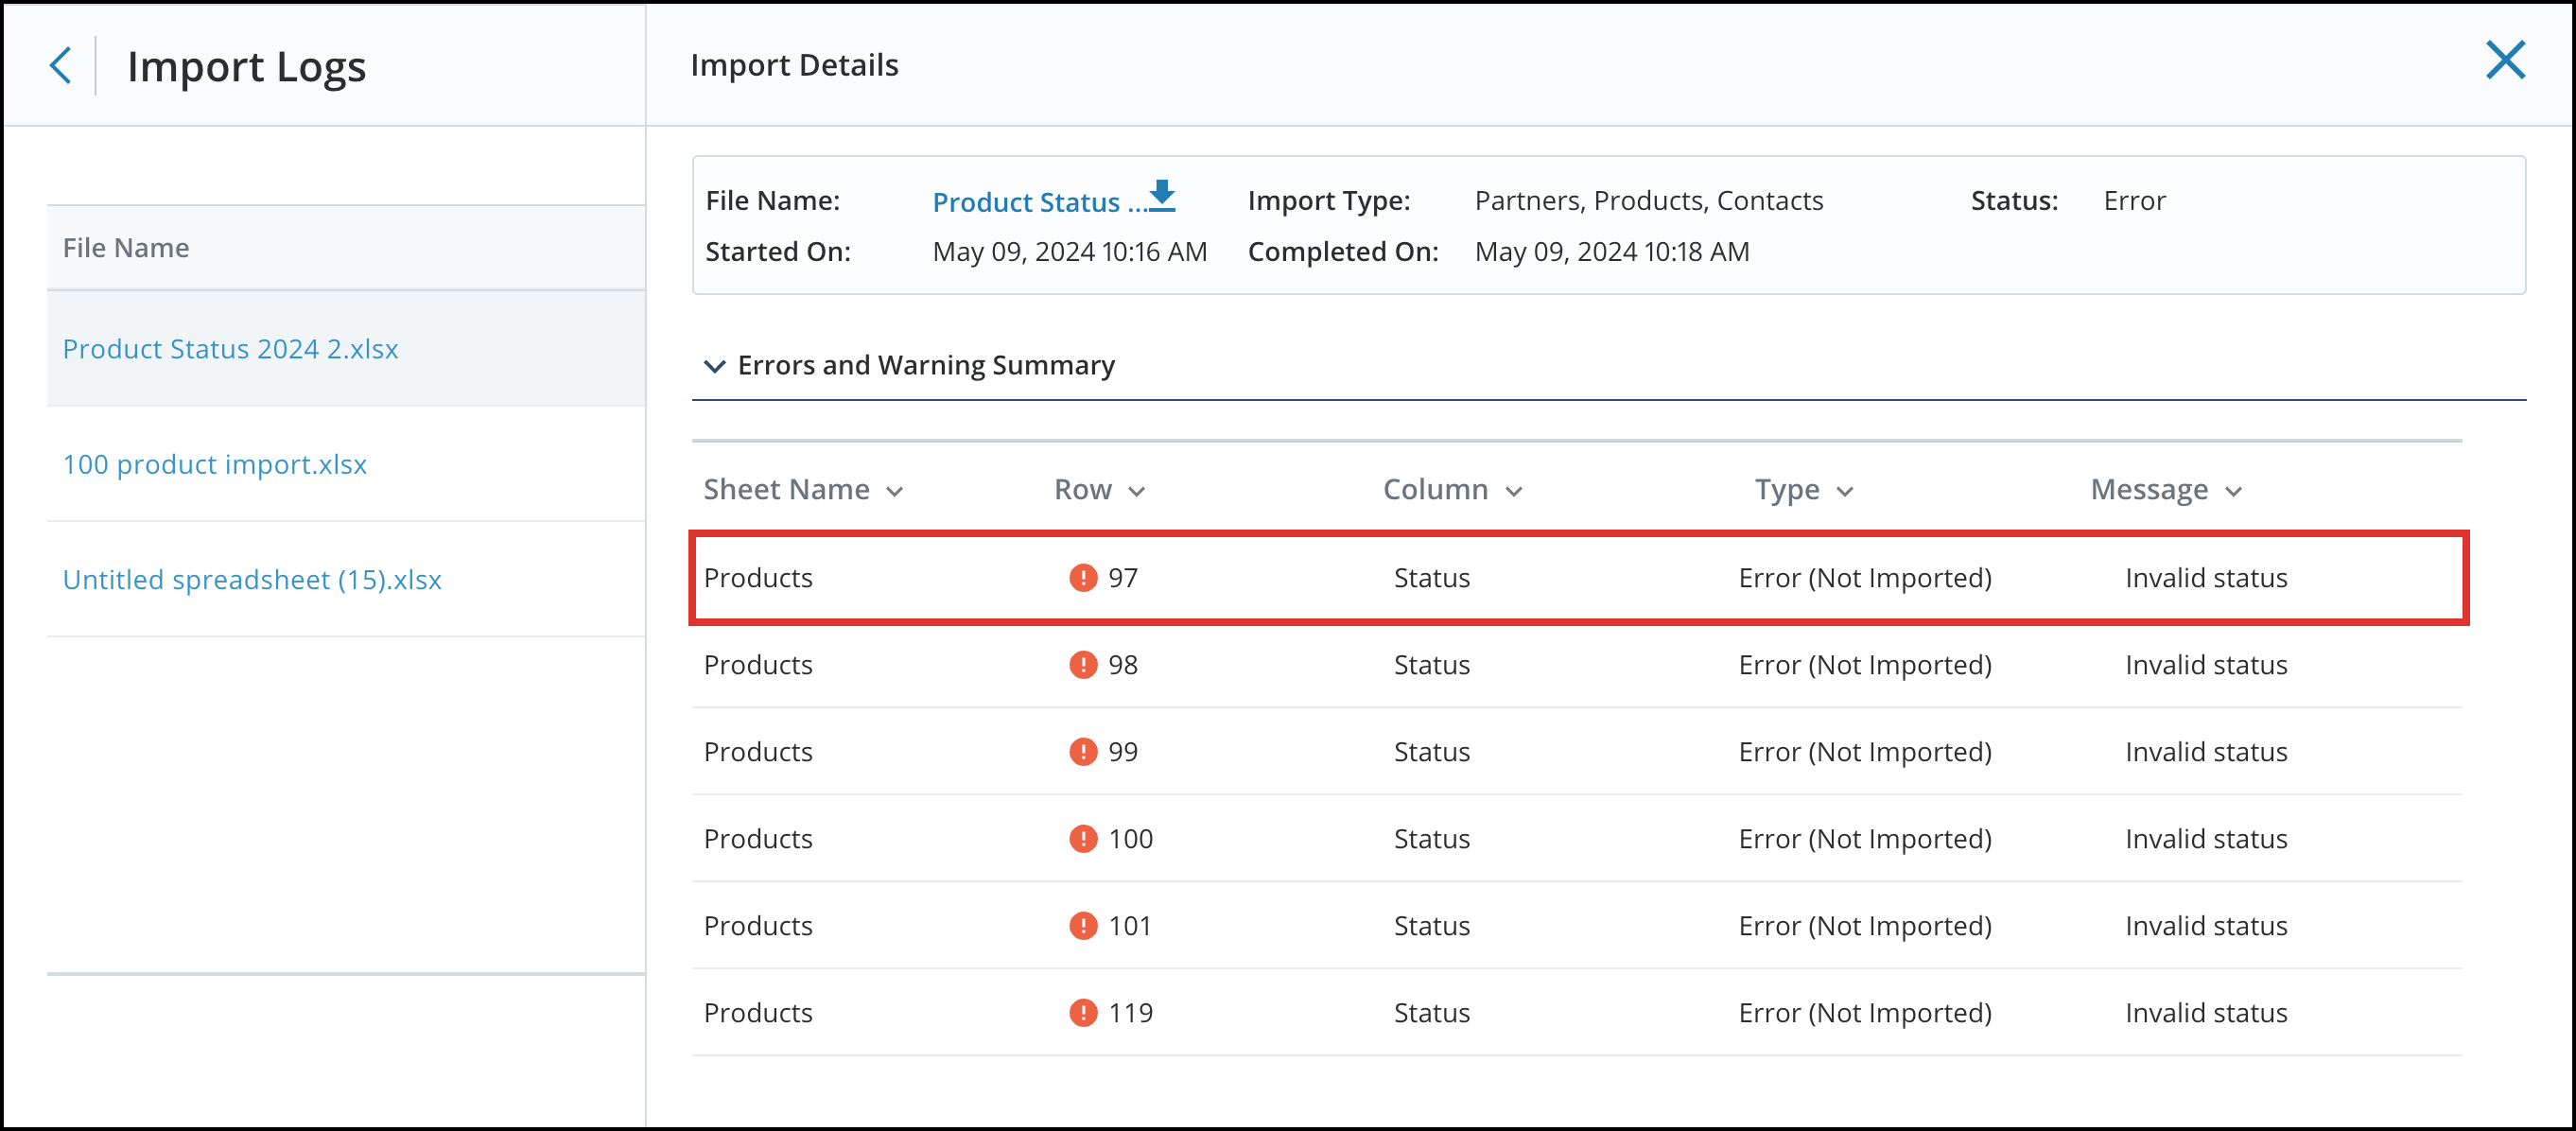
Task: Go back using the Import Logs arrow
Action: click(60, 66)
